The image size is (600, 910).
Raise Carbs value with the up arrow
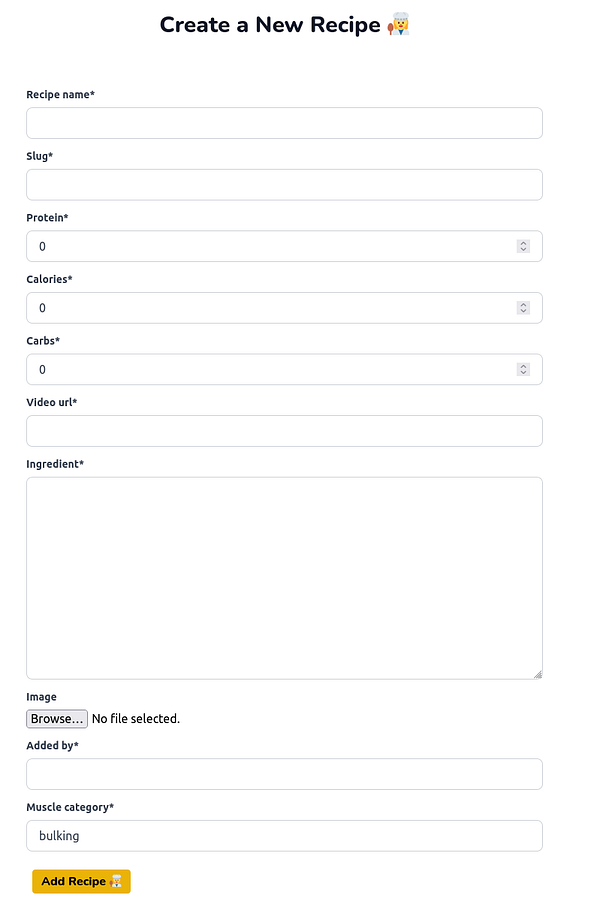point(523,366)
